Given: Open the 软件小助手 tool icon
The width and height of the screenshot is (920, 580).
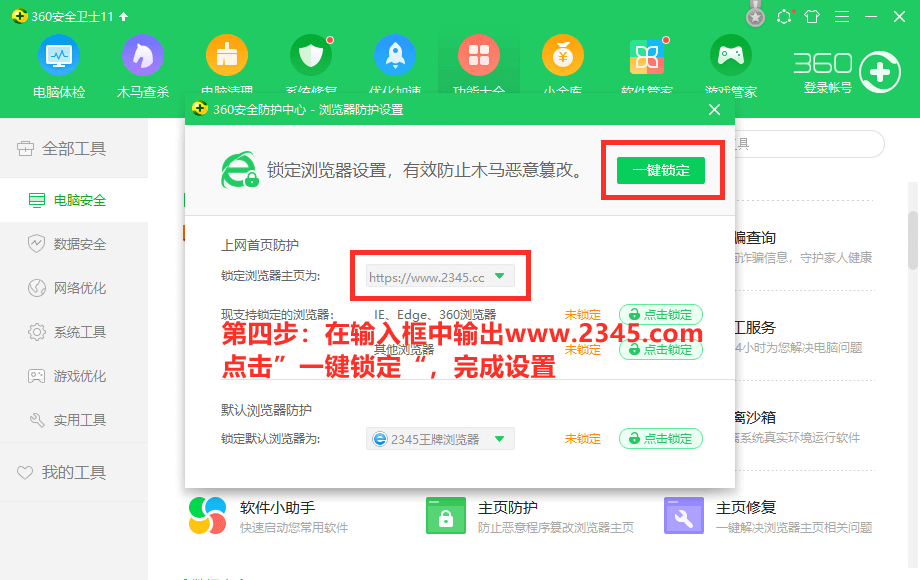Looking at the screenshot, I should [208, 515].
